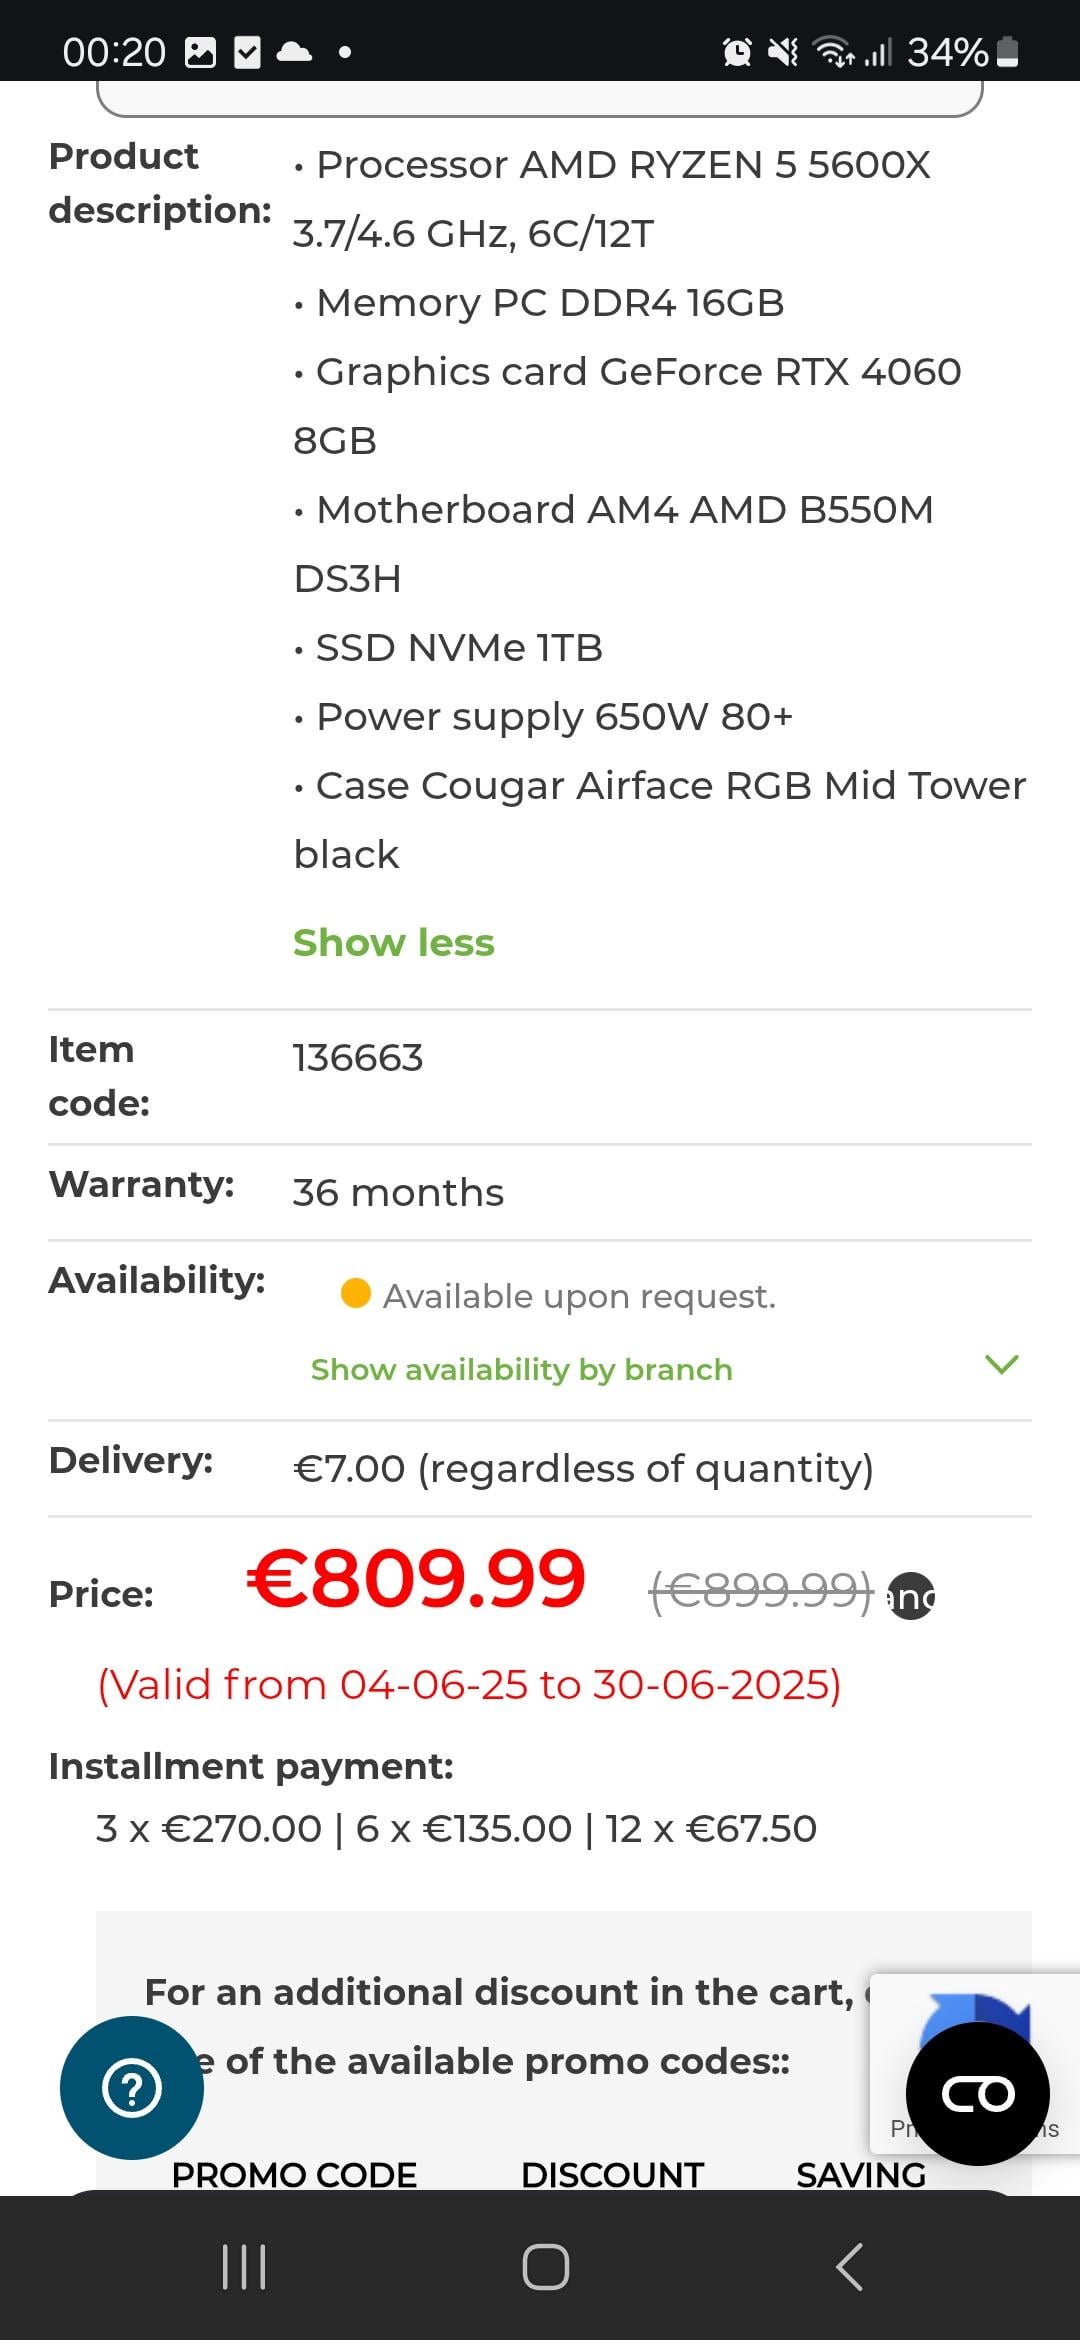Click the green chevron next to availability

pyautogui.click(x=1001, y=1365)
